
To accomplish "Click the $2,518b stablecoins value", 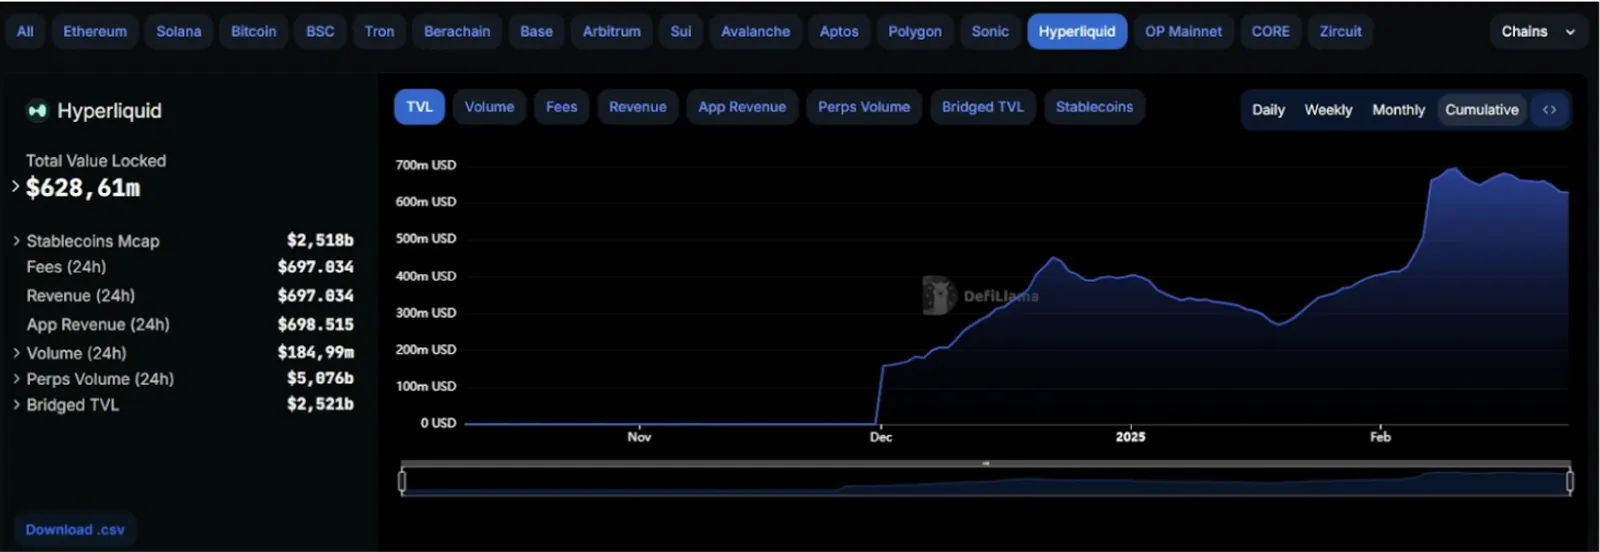I will (x=320, y=240).
